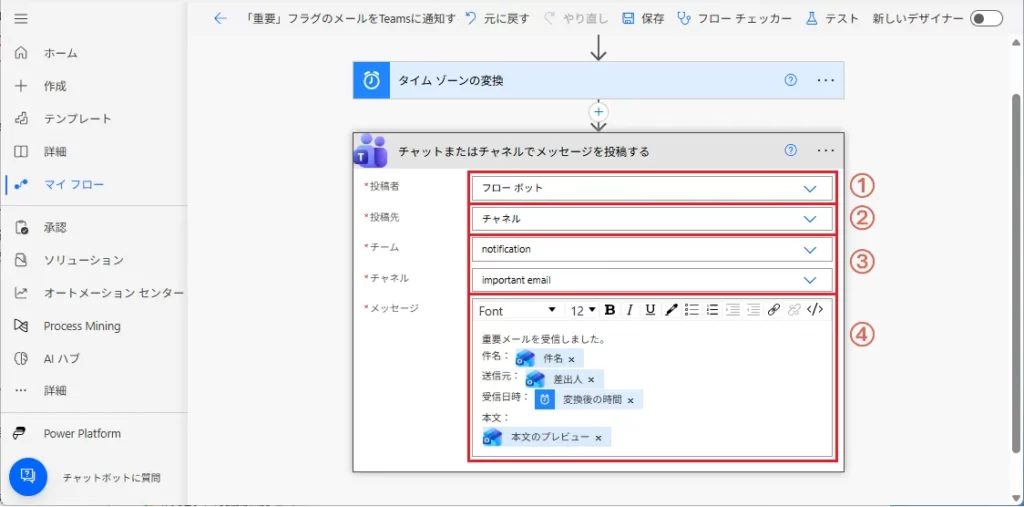
Task: Open the Font family dropdown
Action: (517, 311)
